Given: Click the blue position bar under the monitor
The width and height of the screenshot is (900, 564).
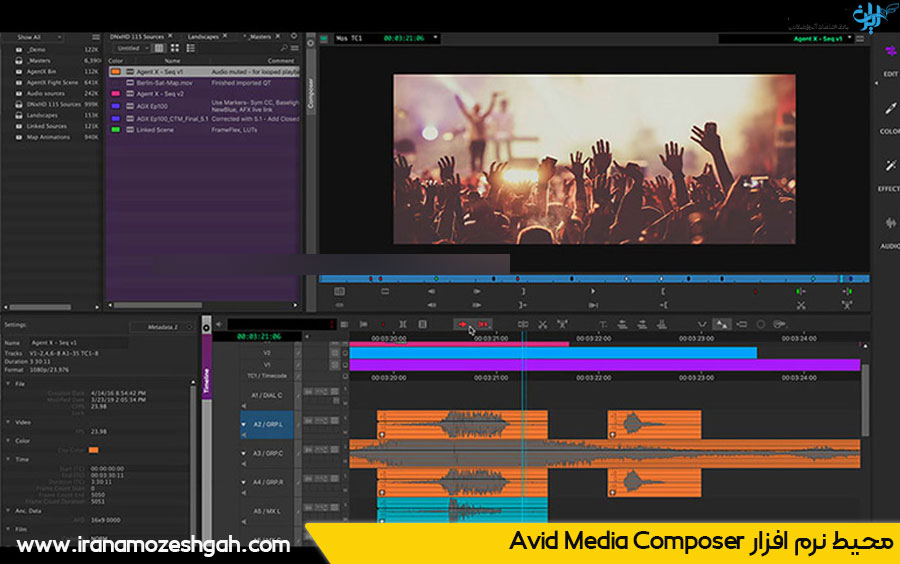Looking at the screenshot, I should pyautogui.click(x=594, y=279).
